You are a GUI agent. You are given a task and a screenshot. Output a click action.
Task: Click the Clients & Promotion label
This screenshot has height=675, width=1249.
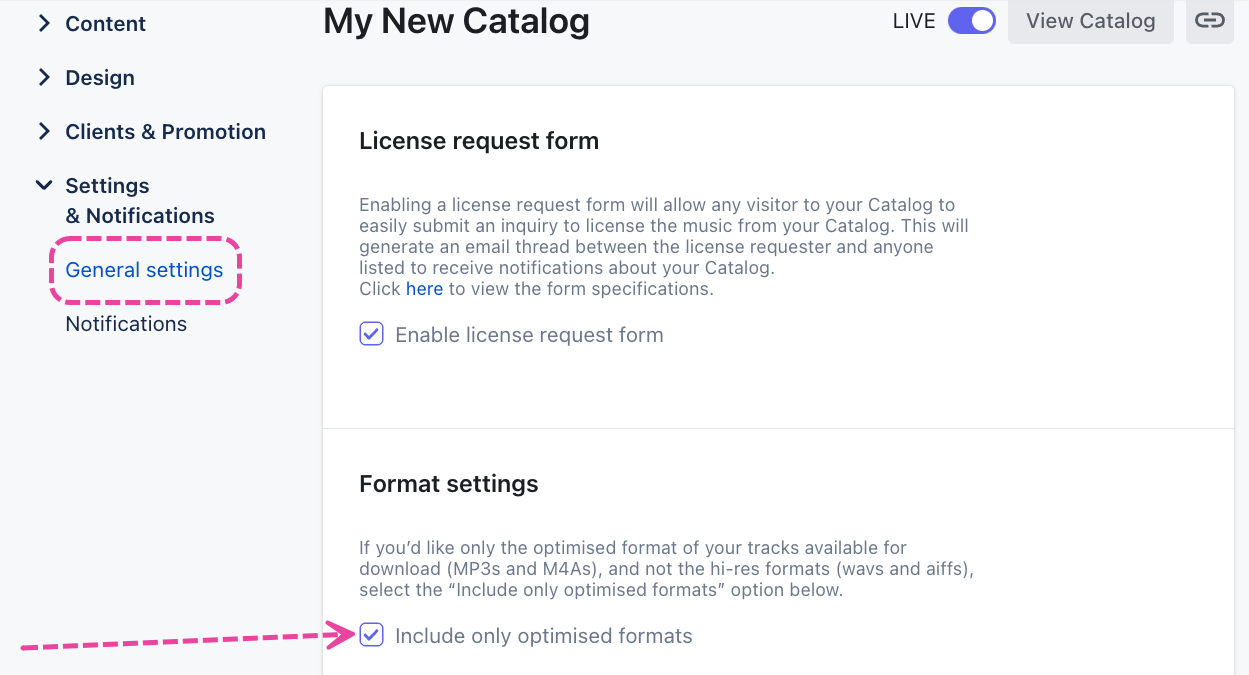[165, 132]
